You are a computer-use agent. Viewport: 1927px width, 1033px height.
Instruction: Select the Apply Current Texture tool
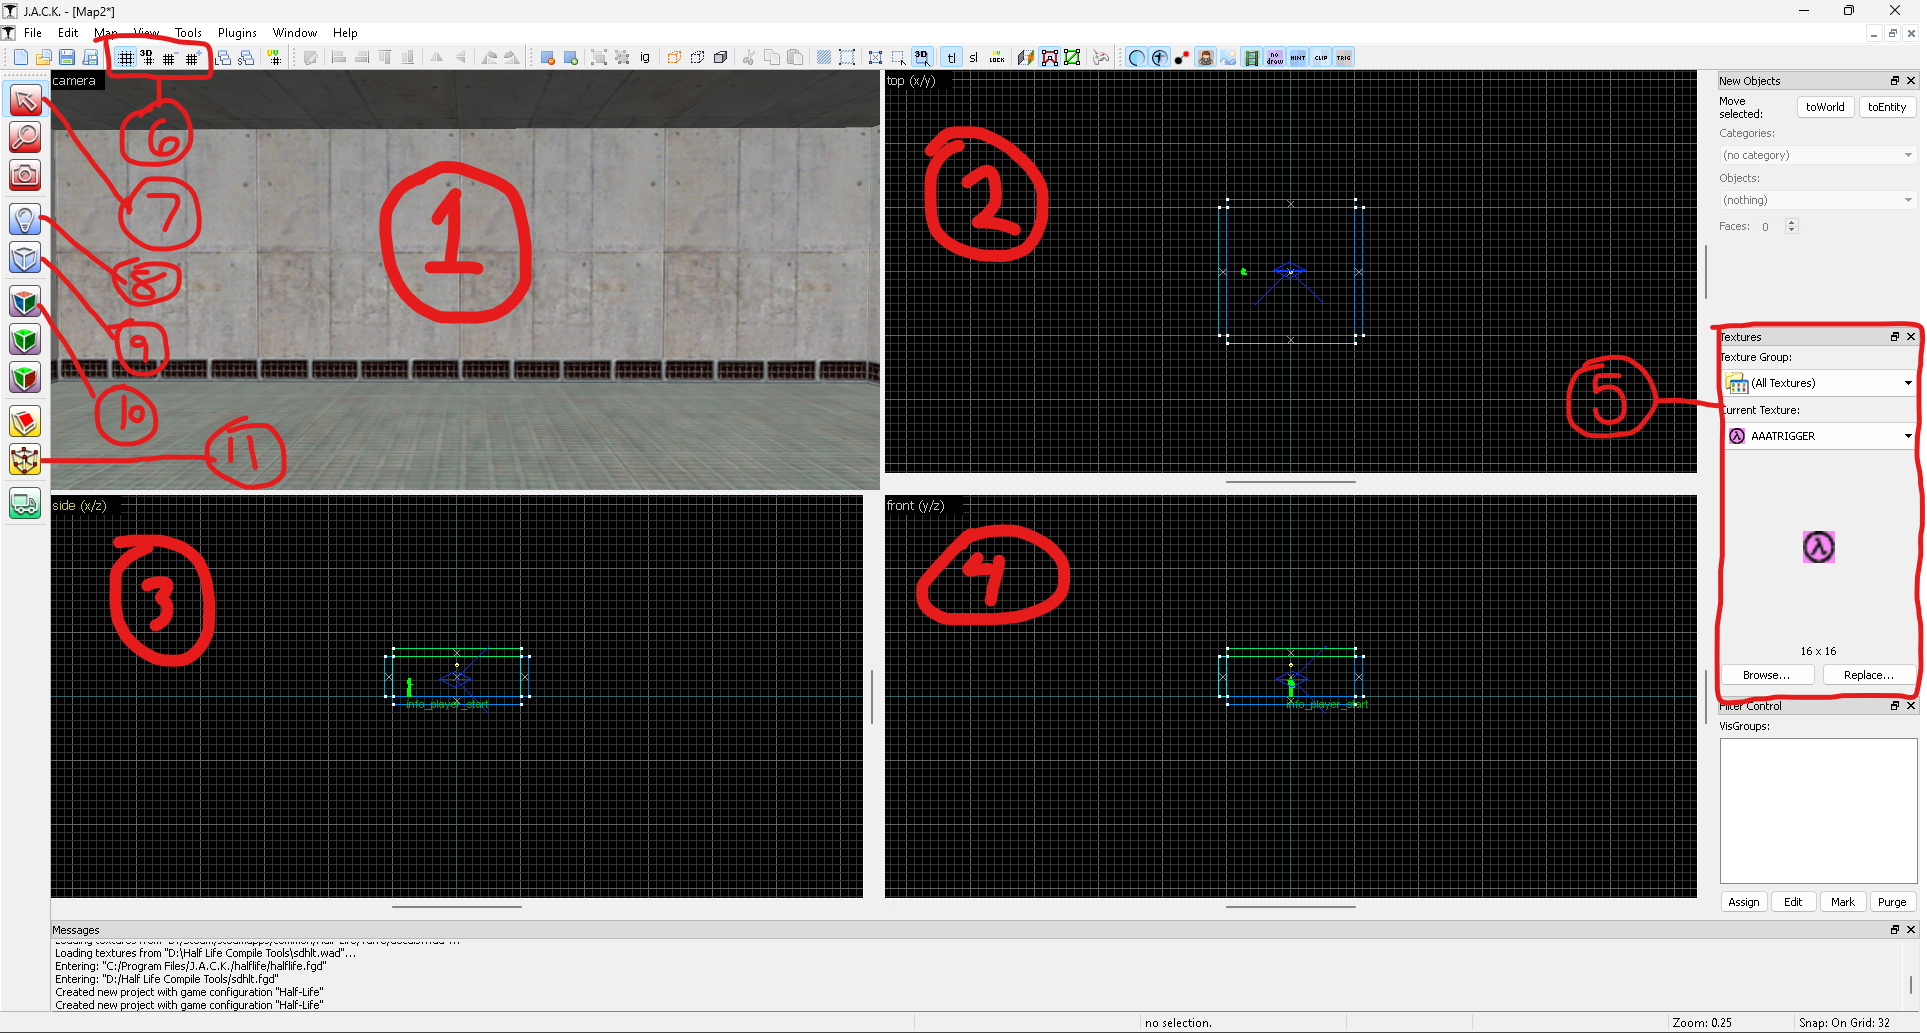point(25,339)
